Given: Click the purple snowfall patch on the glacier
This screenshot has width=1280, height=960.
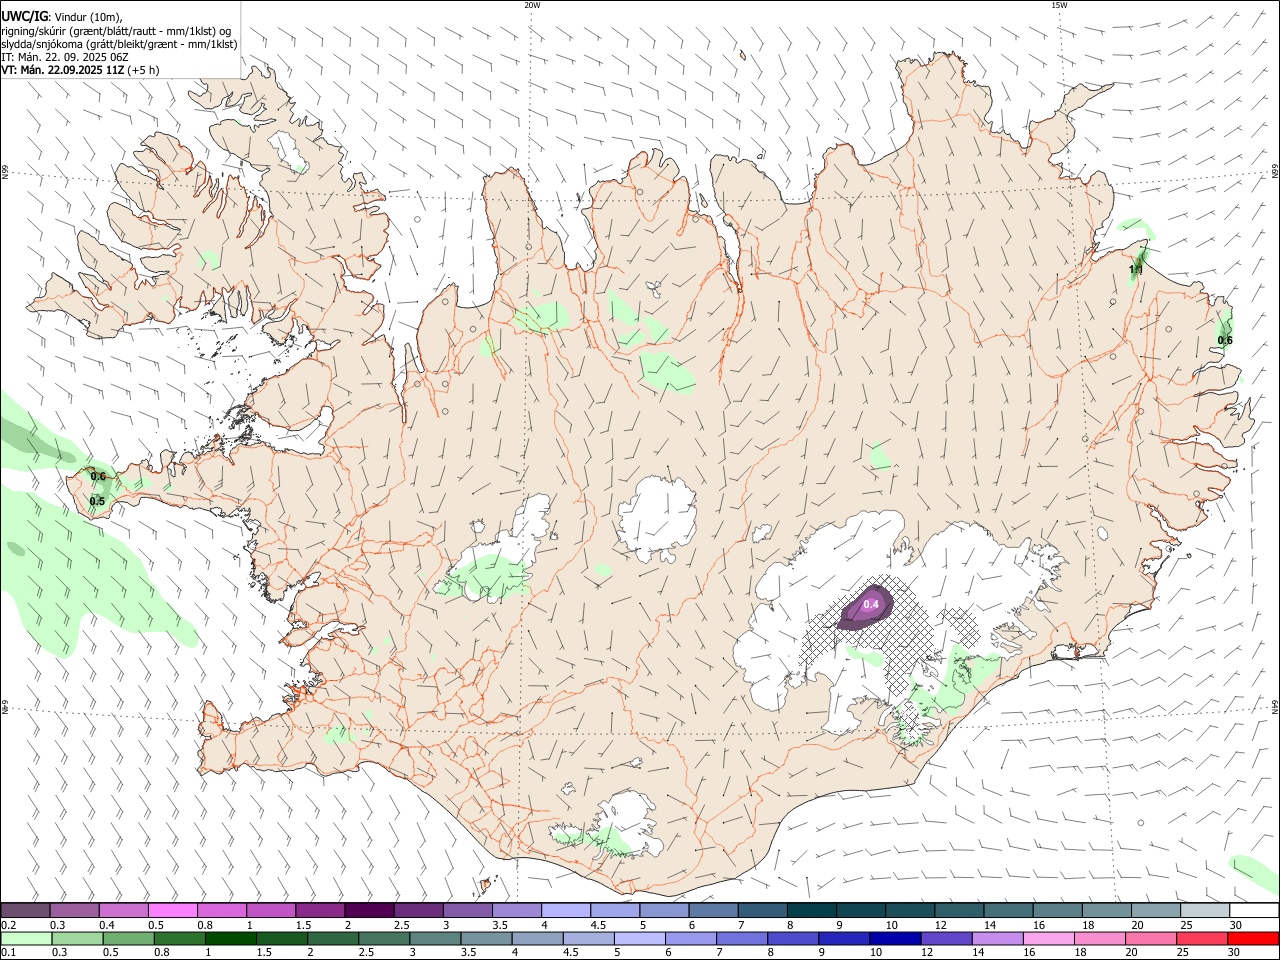Looking at the screenshot, I should [863, 609].
